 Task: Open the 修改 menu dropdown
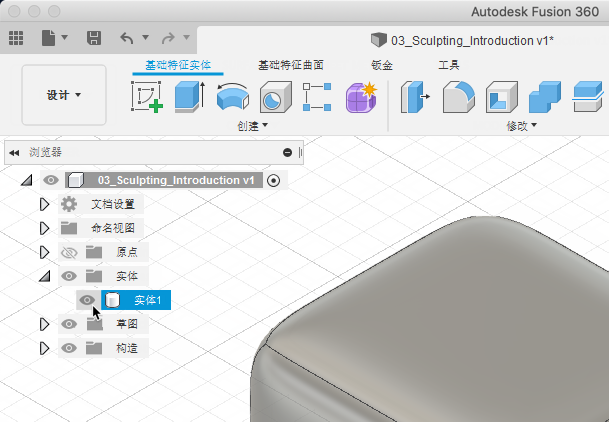[522, 125]
